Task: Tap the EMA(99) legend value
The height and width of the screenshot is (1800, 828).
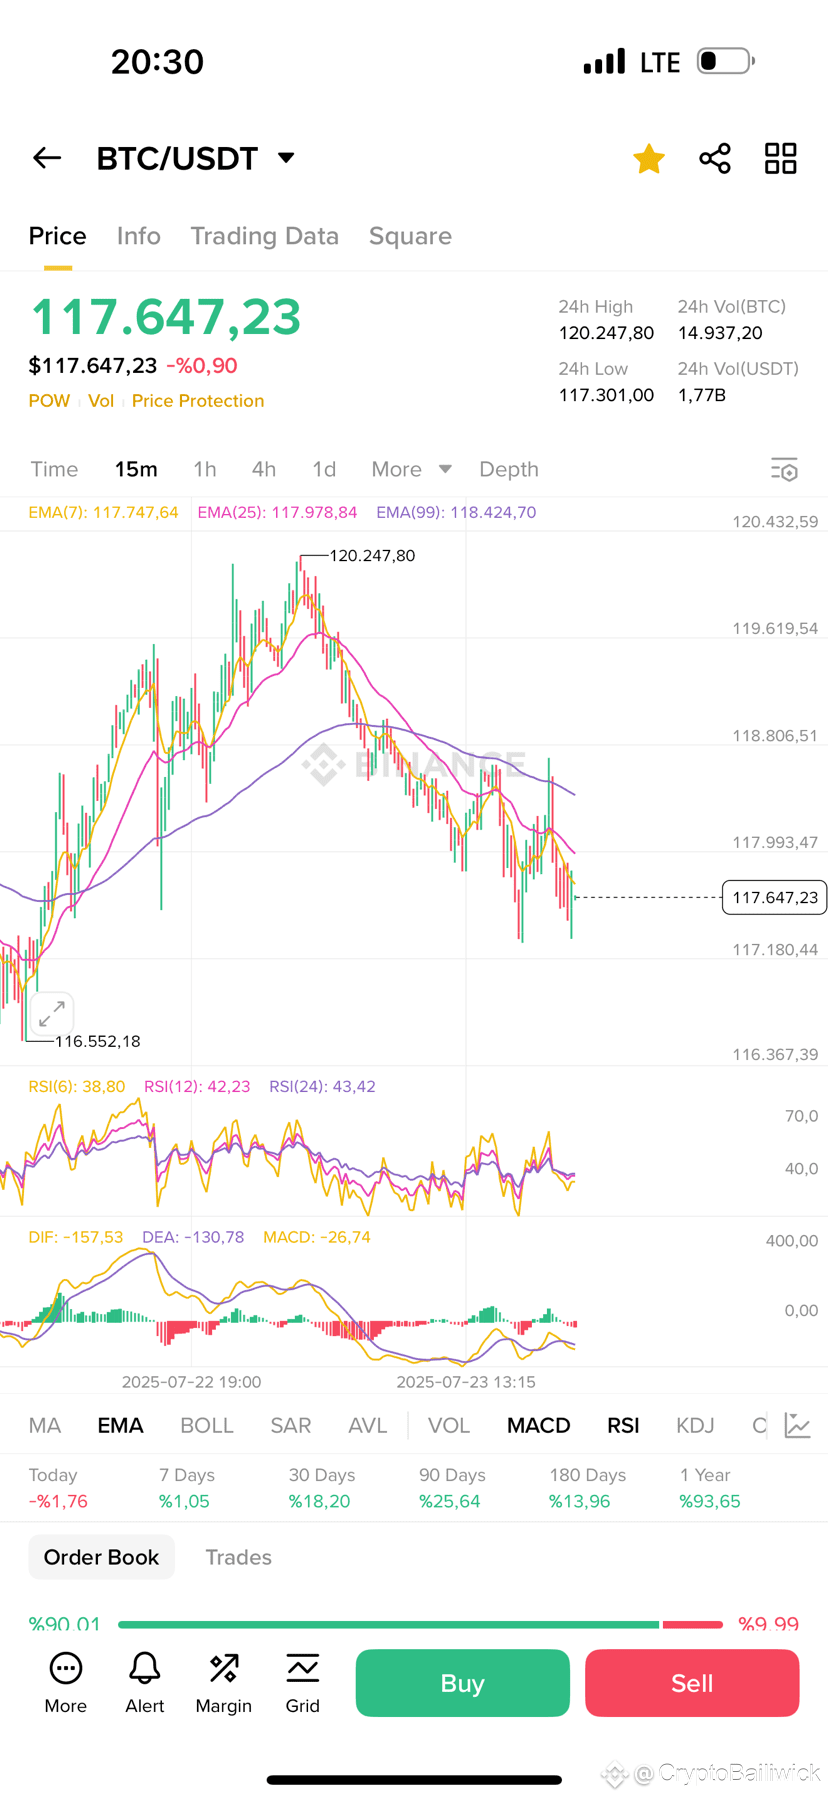Action: point(456,512)
